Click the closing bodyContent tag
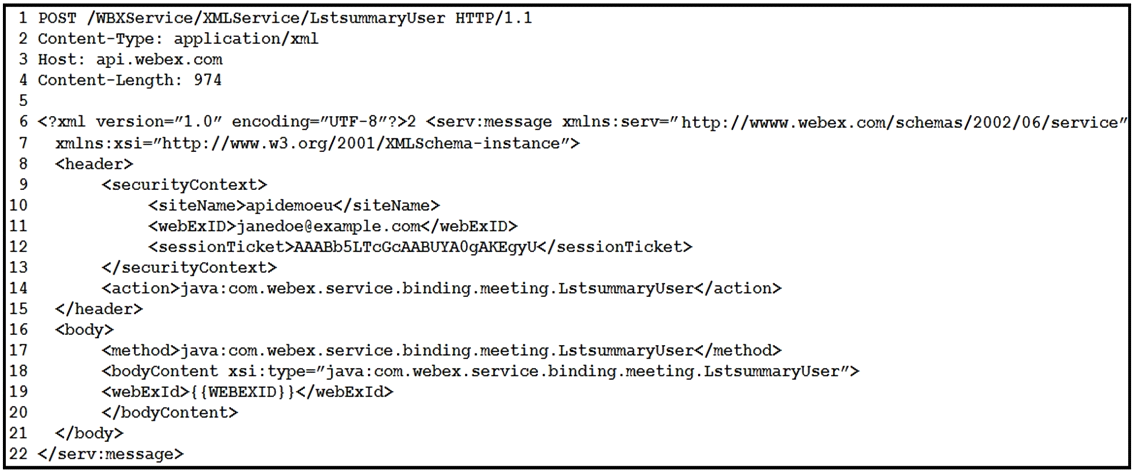This screenshot has width=1134, height=474. pos(170,413)
